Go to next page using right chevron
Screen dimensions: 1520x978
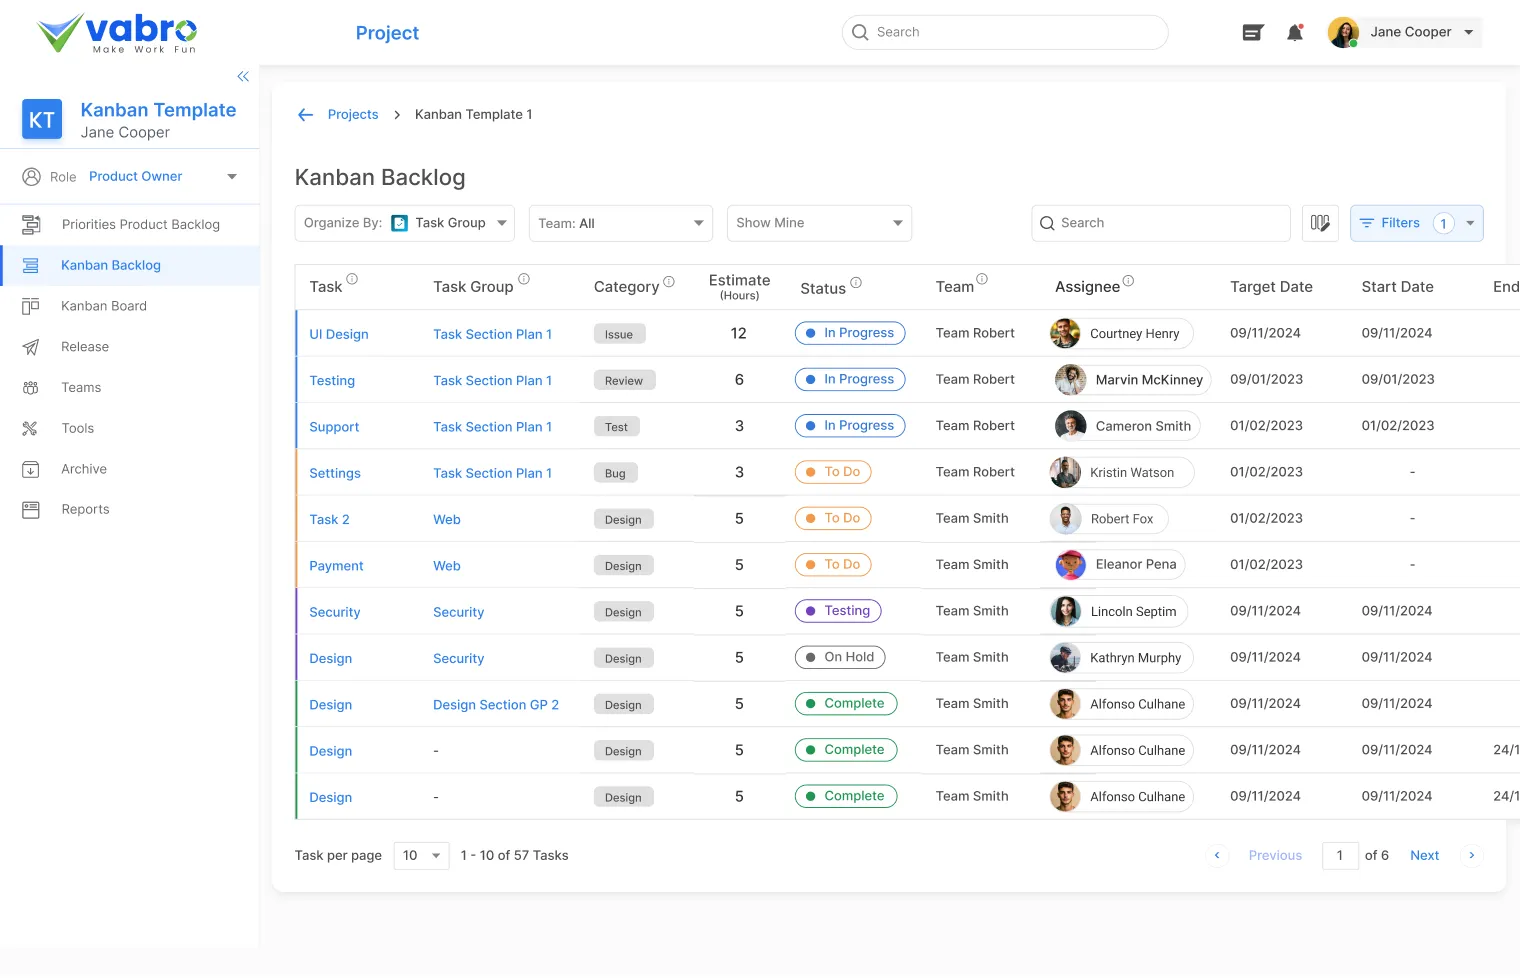(1471, 855)
